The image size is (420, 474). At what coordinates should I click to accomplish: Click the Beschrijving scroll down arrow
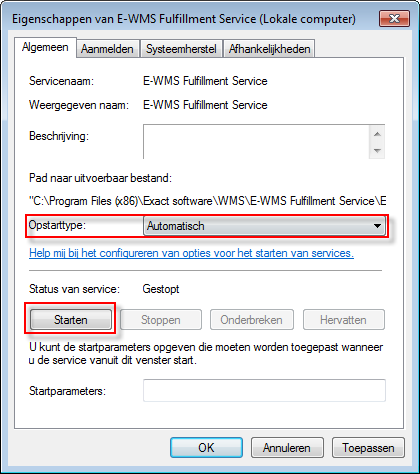[x=377, y=150]
